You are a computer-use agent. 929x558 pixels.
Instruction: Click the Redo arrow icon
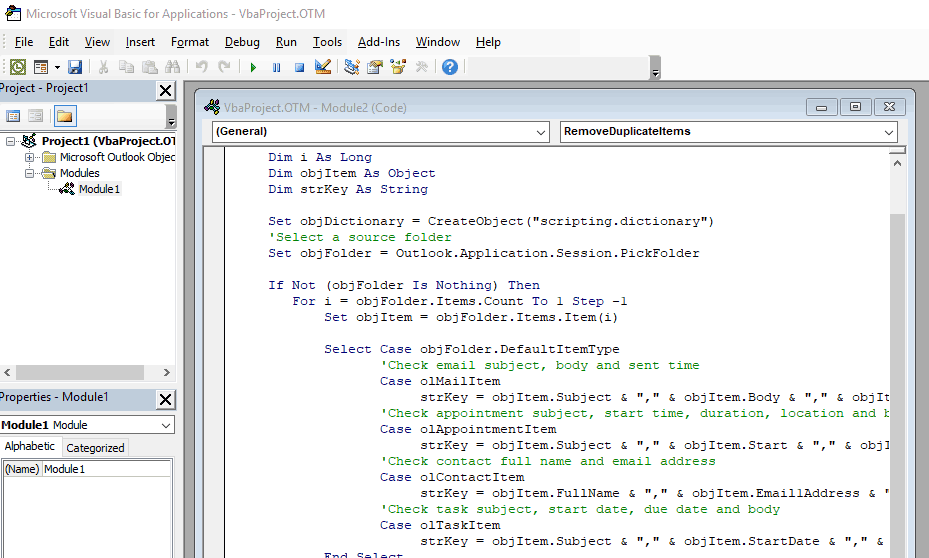pyautogui.click(x=224, y=67)
